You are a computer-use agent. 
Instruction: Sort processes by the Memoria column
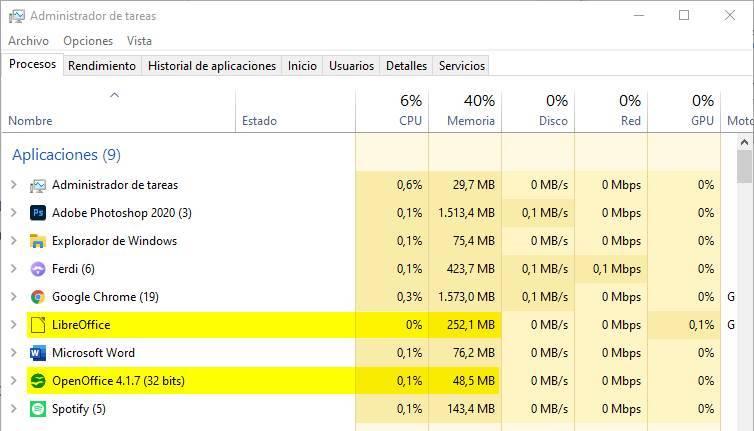465,111
